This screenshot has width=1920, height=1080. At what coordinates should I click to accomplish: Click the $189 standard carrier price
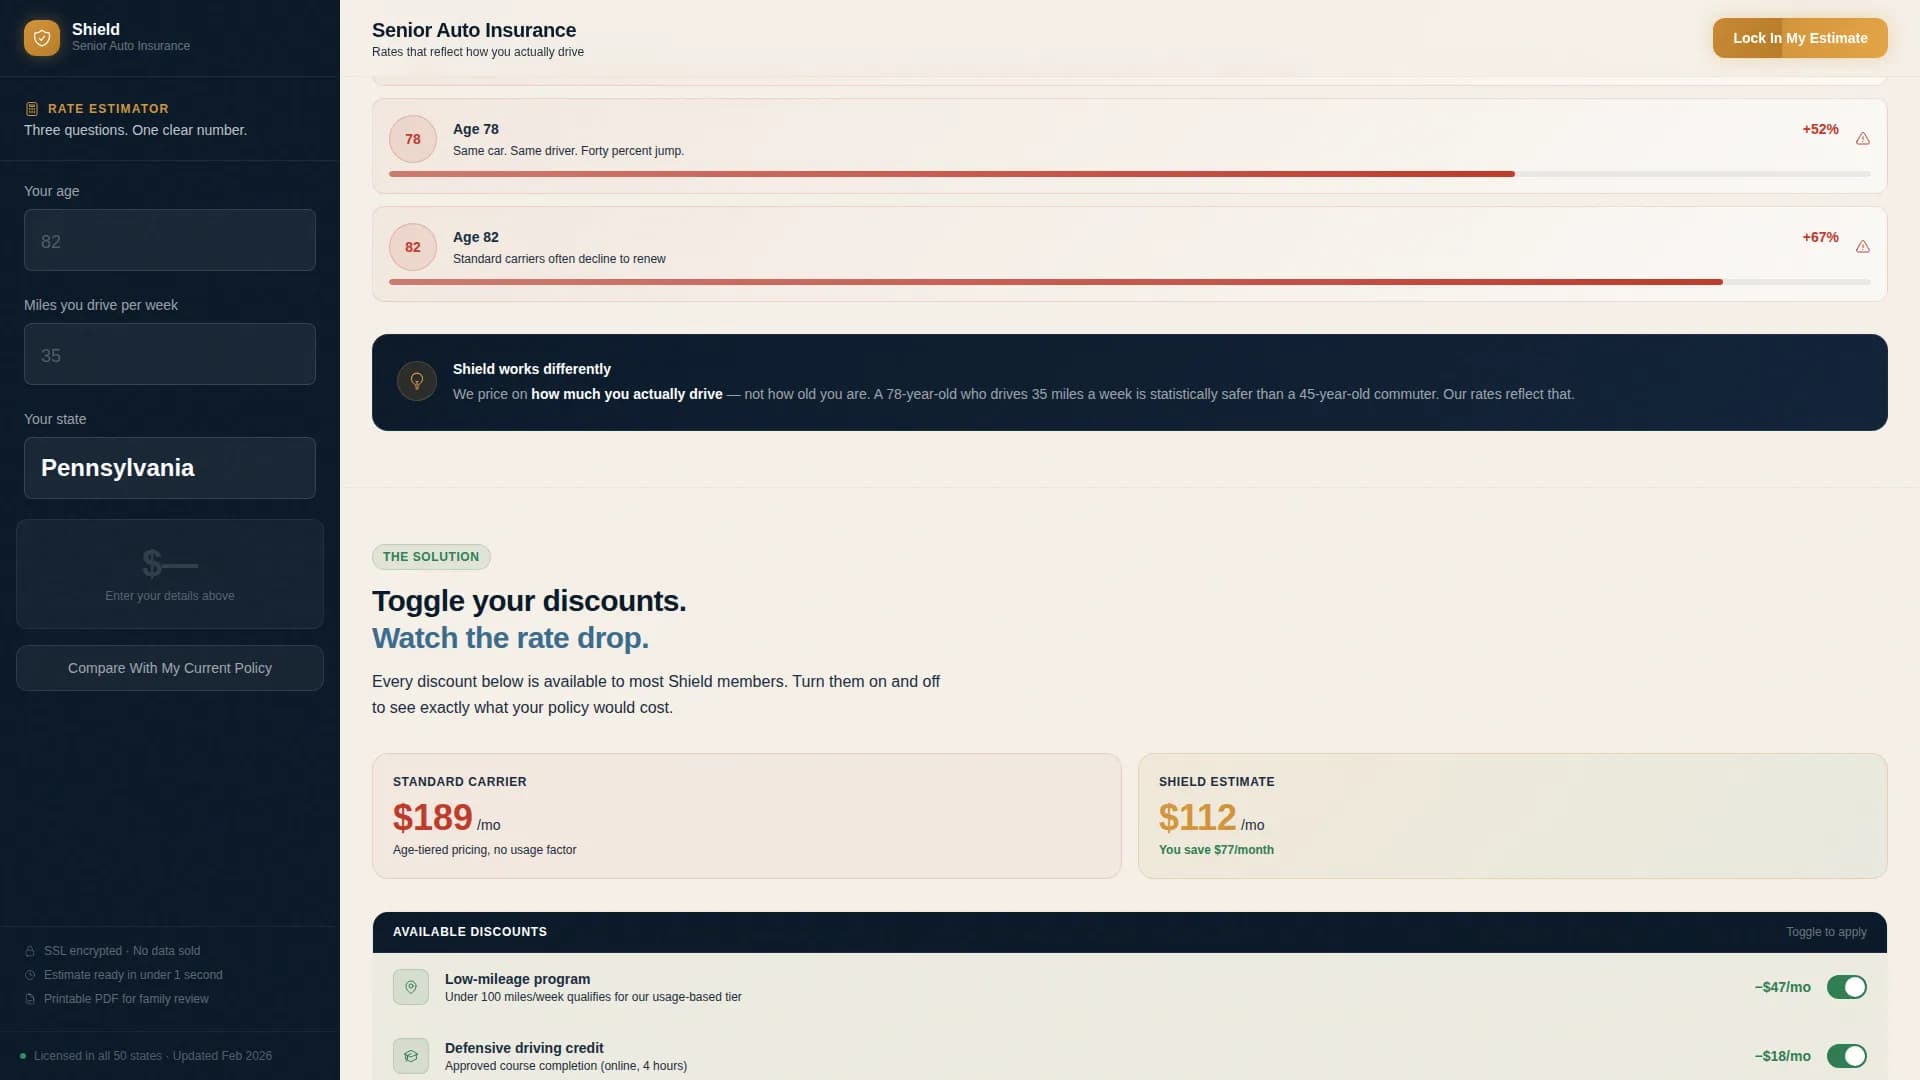[x=432, y=818]
